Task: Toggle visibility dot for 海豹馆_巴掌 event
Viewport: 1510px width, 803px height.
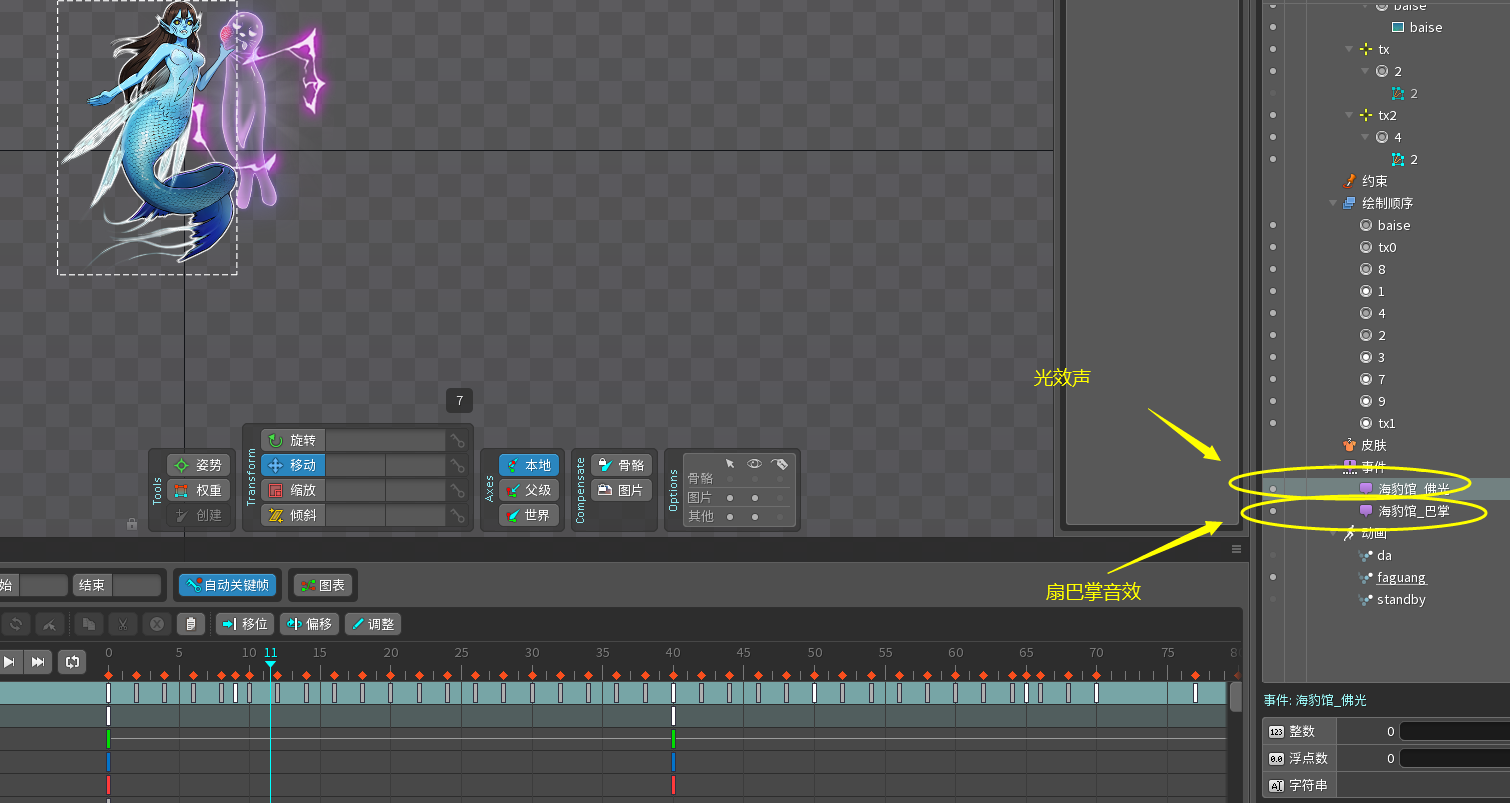Action: coord(1273,511)
